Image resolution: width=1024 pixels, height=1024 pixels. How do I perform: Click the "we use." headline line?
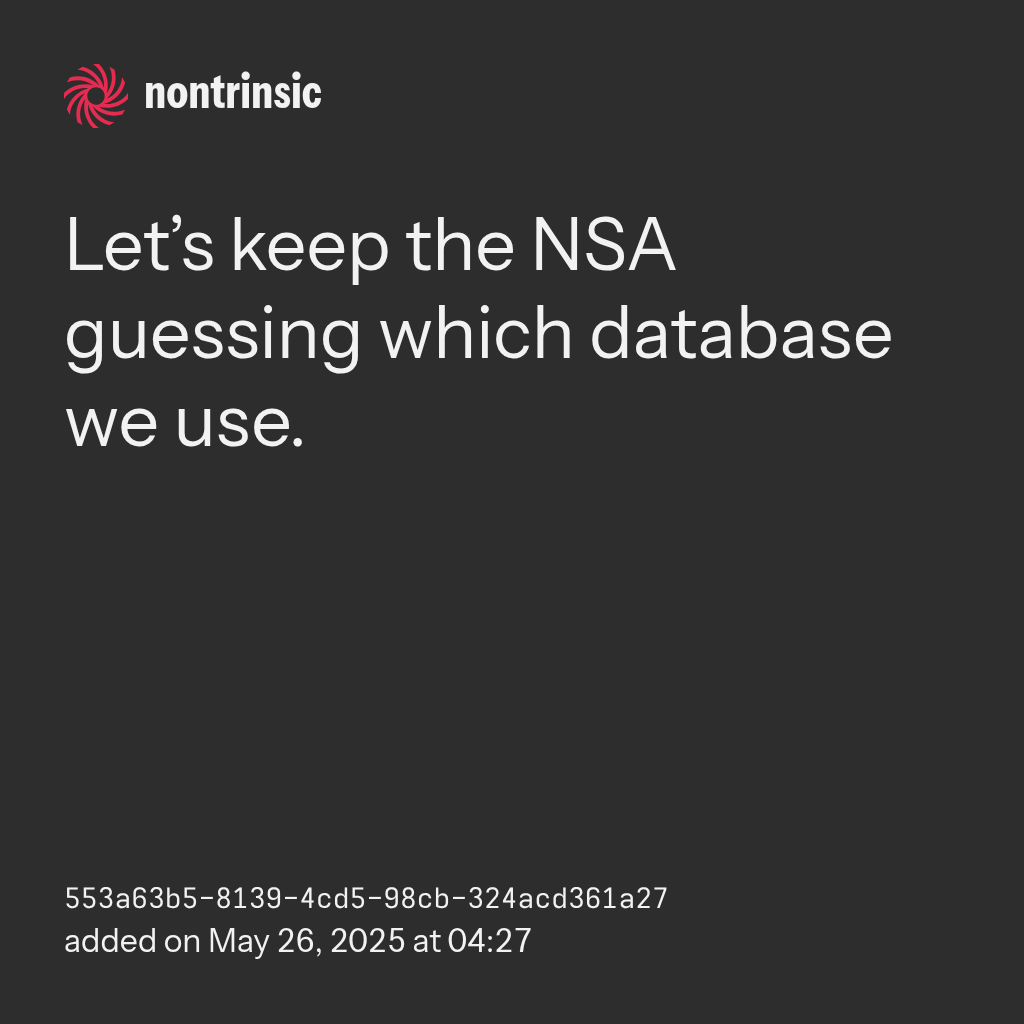coord(184,423)
